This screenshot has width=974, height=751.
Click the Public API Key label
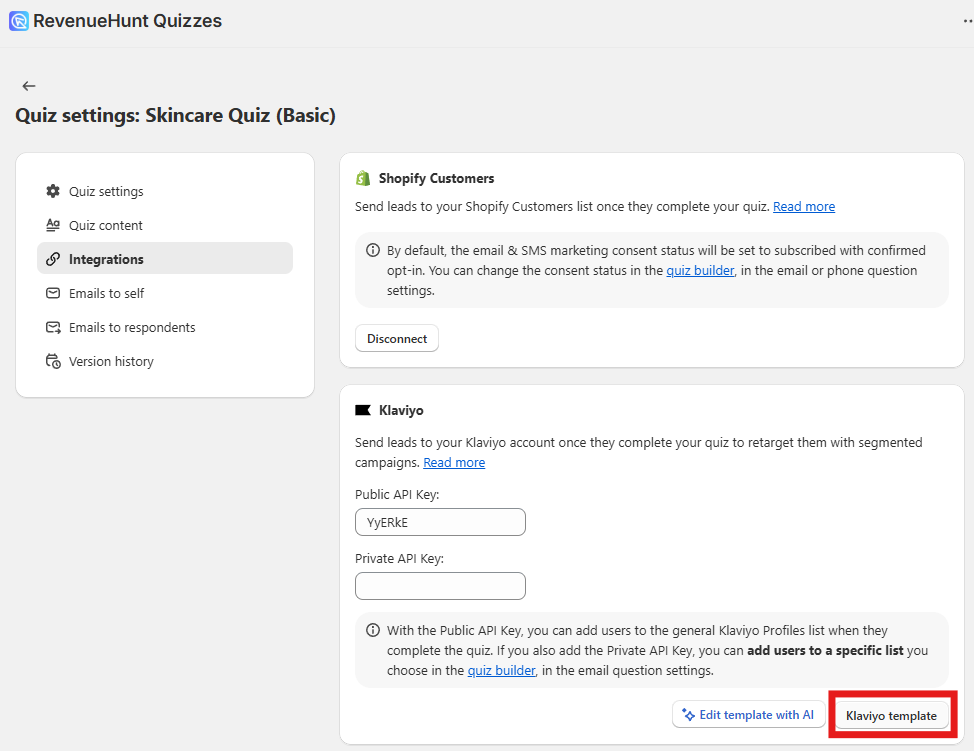coord(397,494)
